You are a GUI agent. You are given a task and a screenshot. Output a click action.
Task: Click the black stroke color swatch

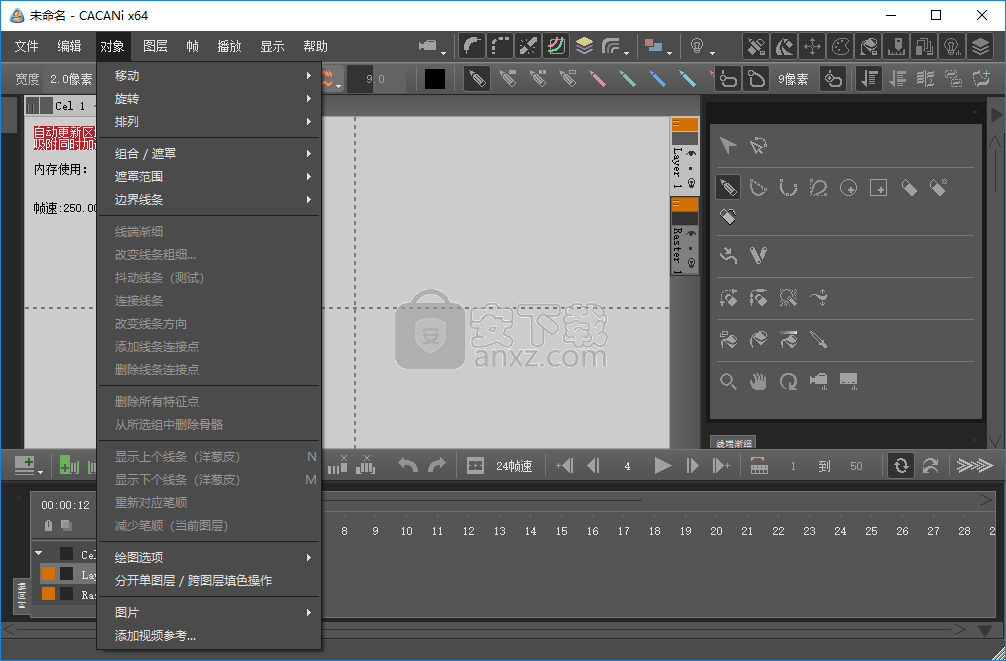435,79
